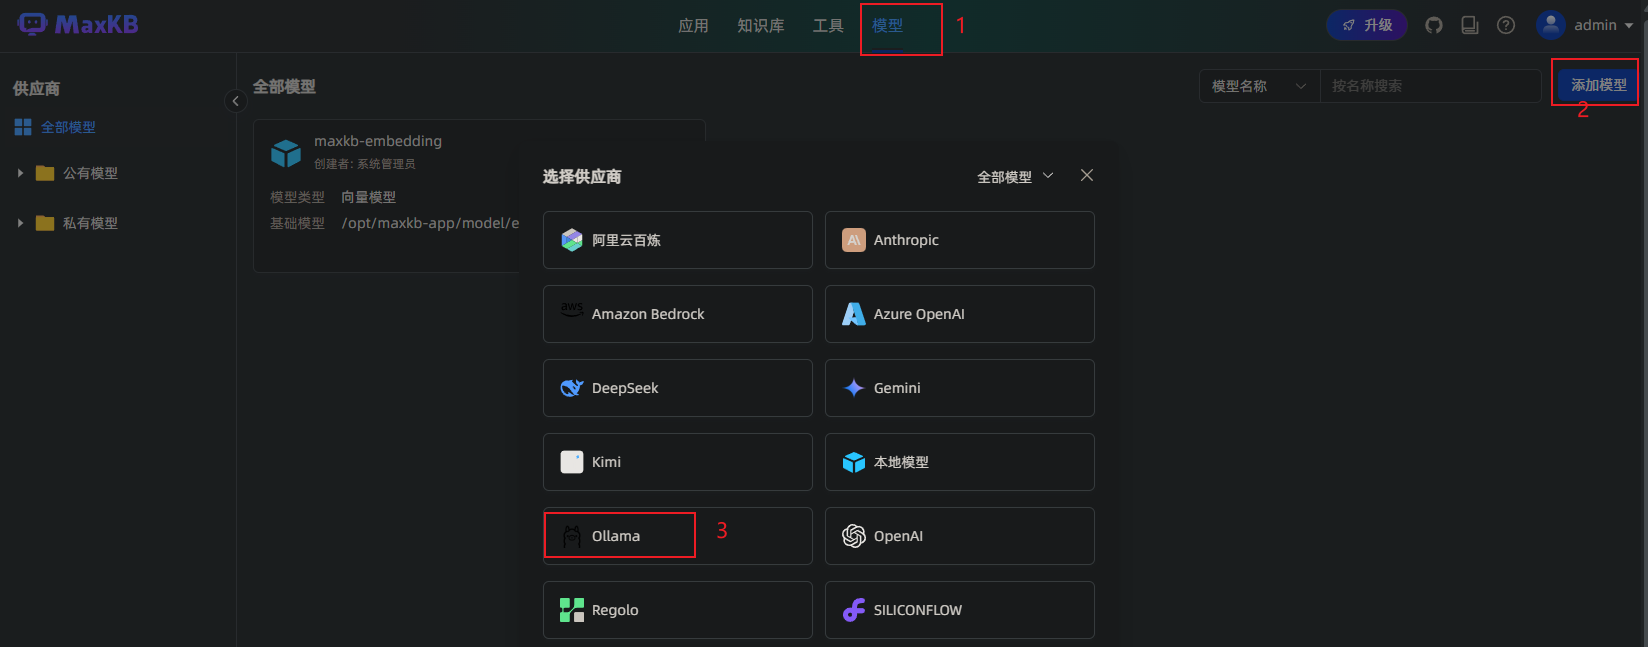Expand the 公有模型 folder
The width and height of the screenshot is (1648, 647).
(20, 173)
